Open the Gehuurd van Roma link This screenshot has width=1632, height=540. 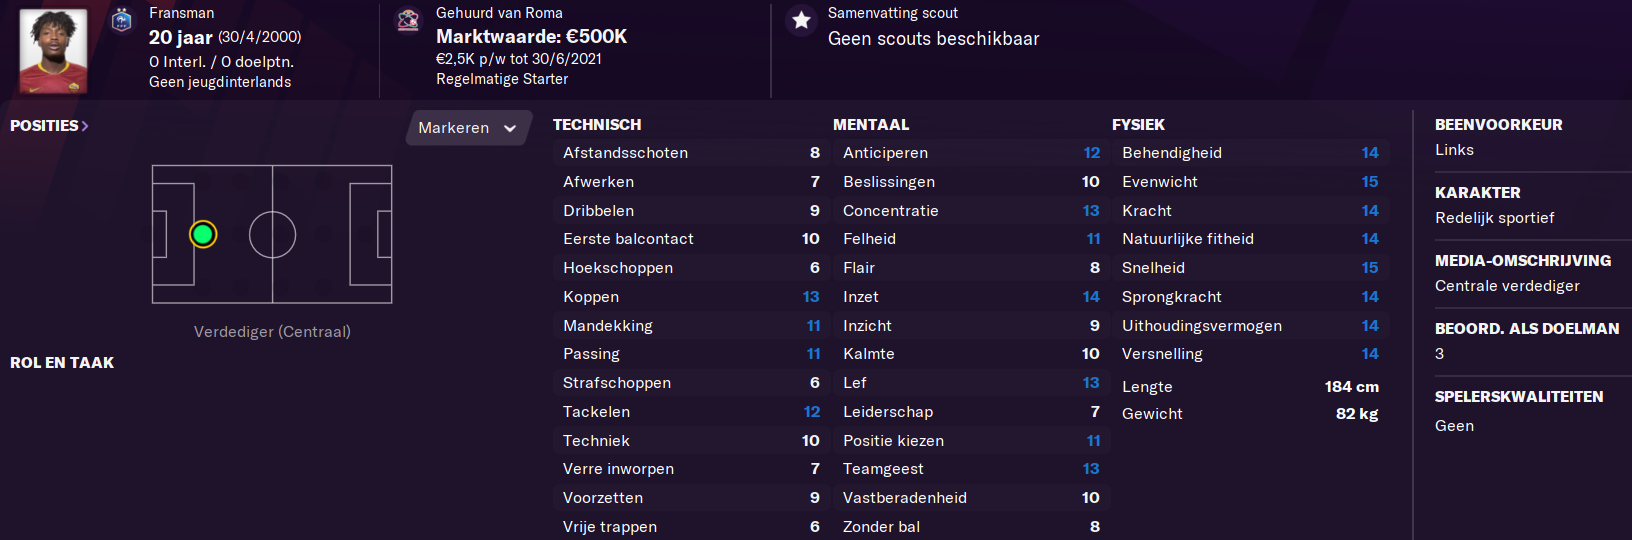[x=499, y=13]
